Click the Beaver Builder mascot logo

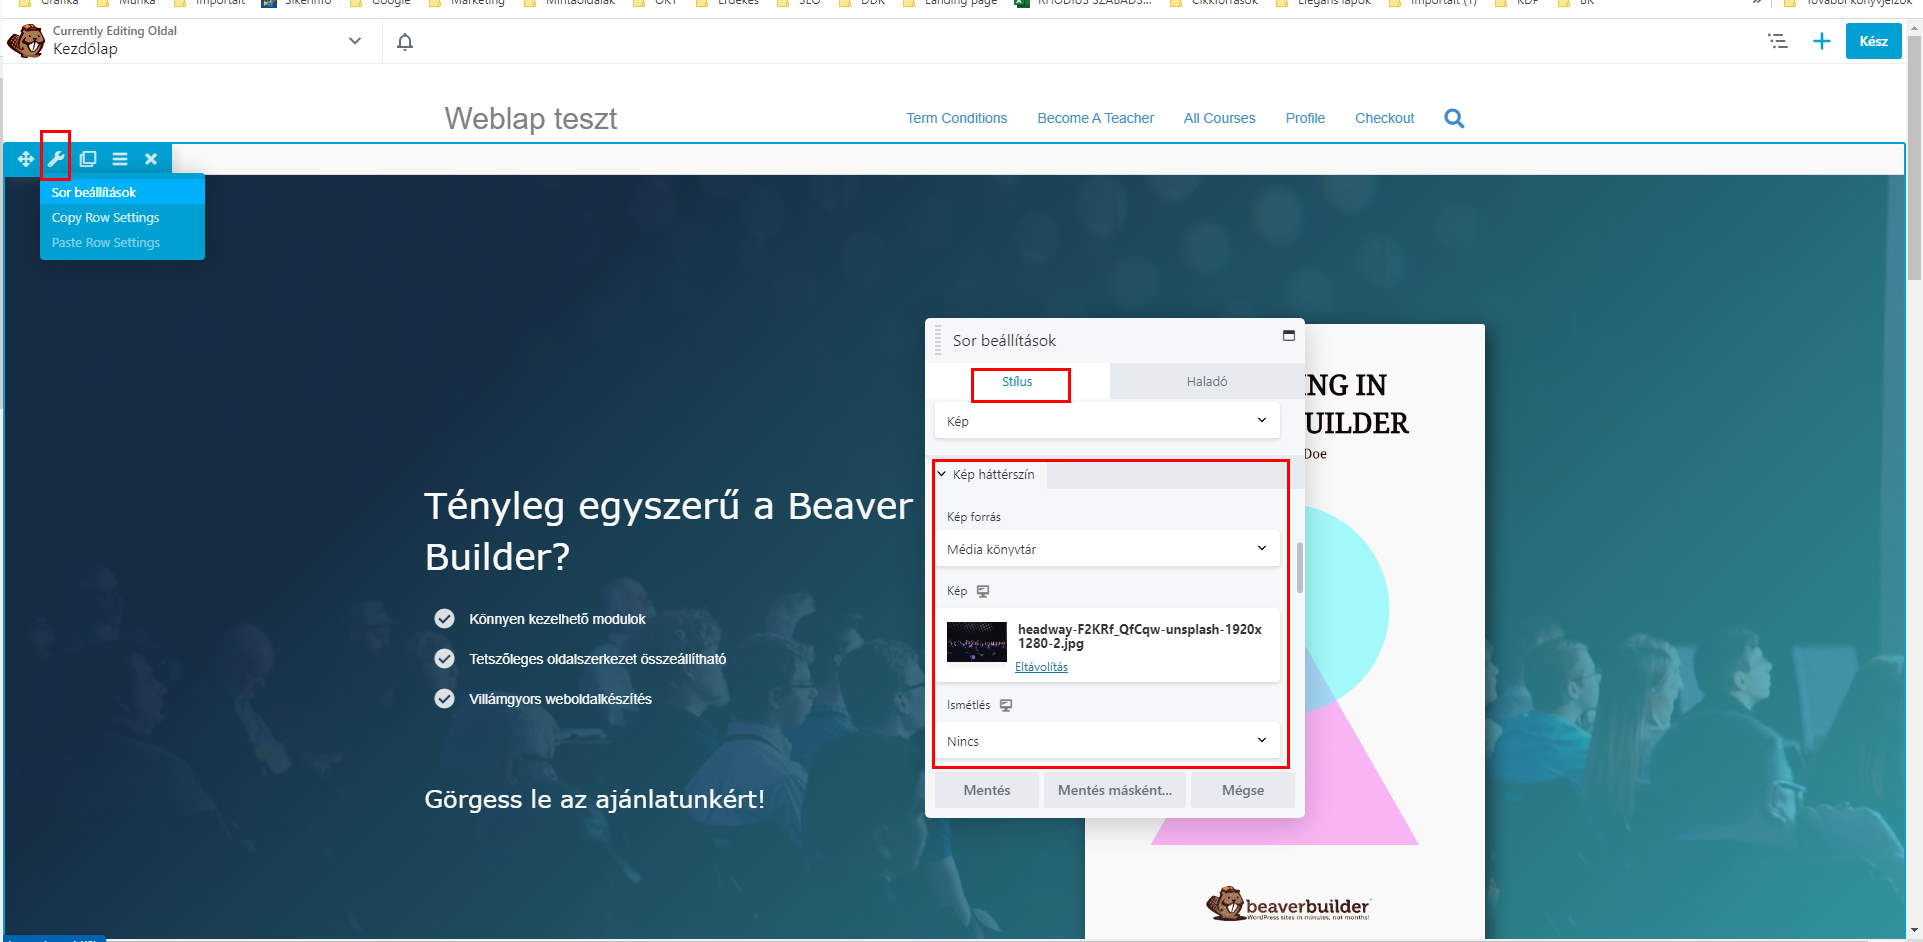click(26, 41)
